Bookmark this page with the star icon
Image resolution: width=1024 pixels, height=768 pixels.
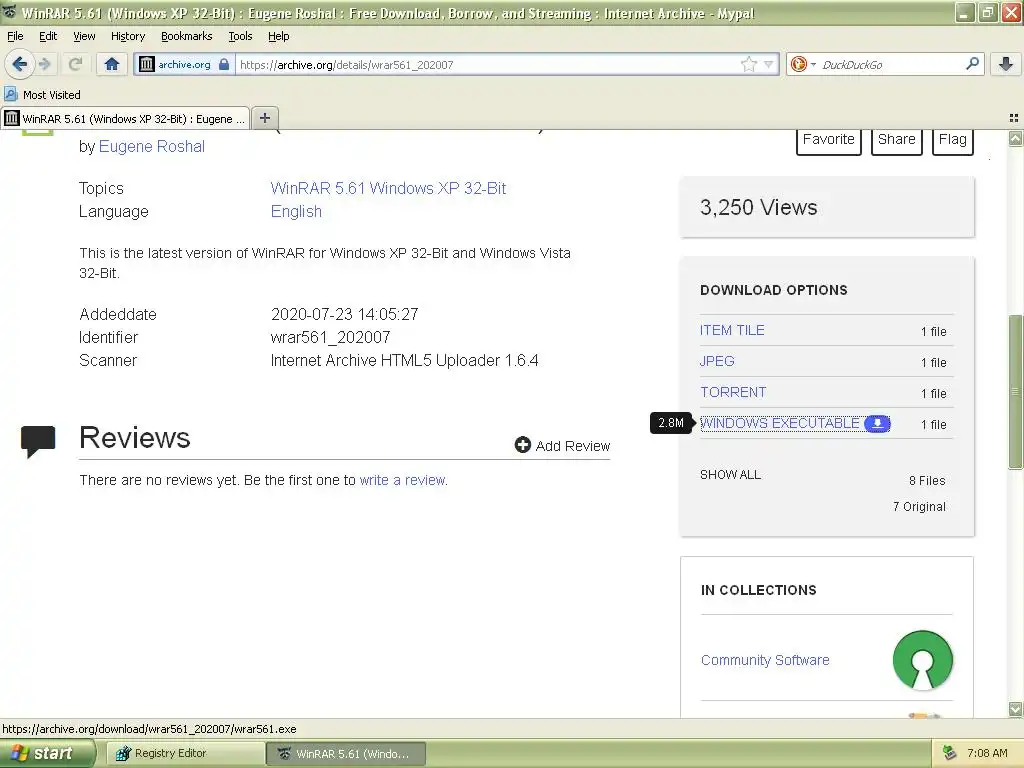(x=748, y=64)
